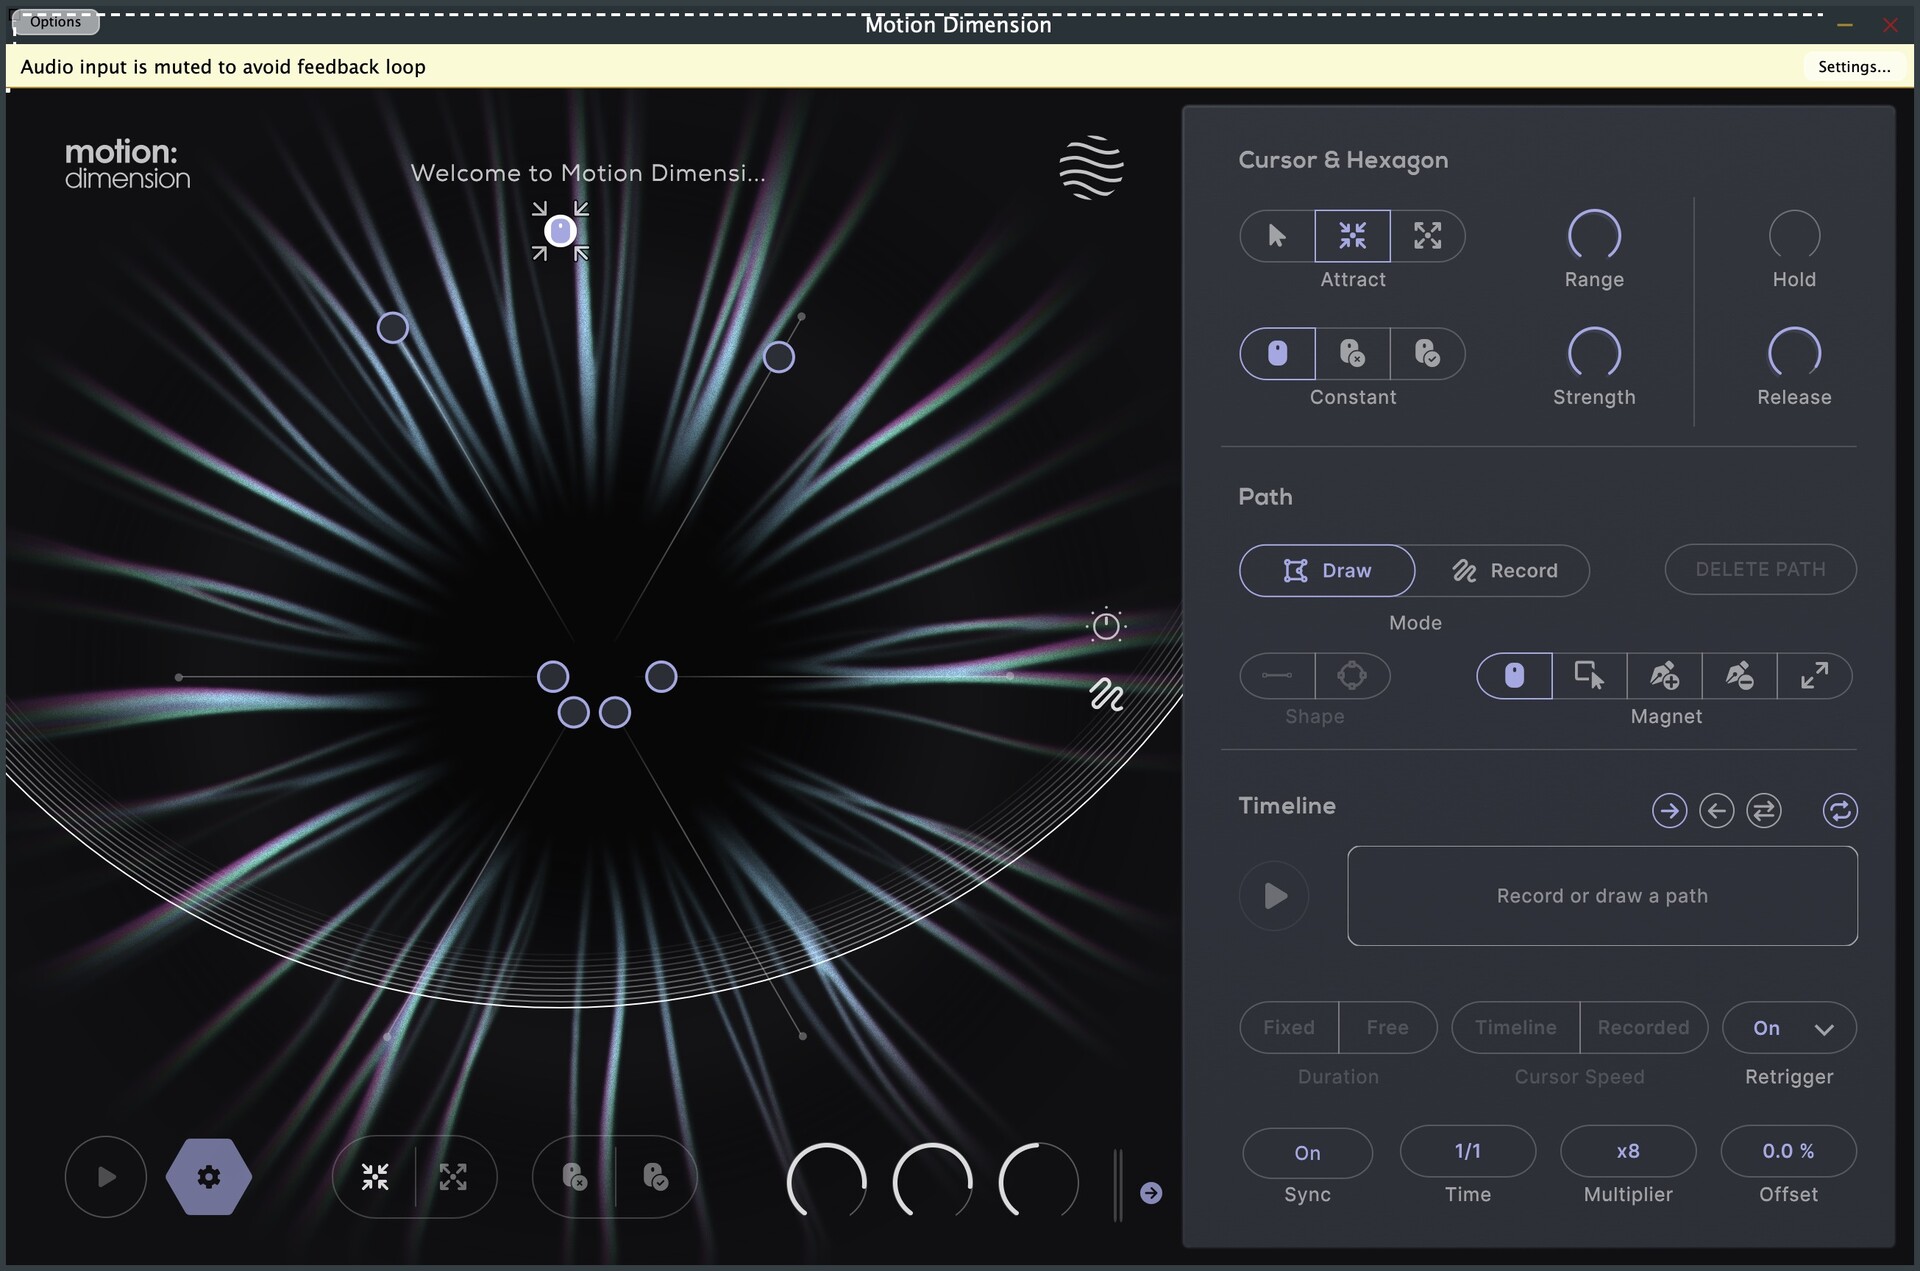Select Fixed Duration

[x=1289, y=1027]
